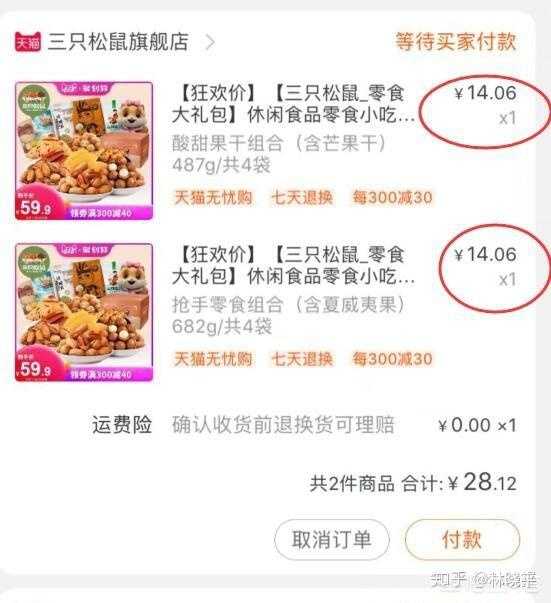Tap 每300减30 tag on second item
Image resolution: width=551 pixels, height=603 pixels.
coord(393,359)
